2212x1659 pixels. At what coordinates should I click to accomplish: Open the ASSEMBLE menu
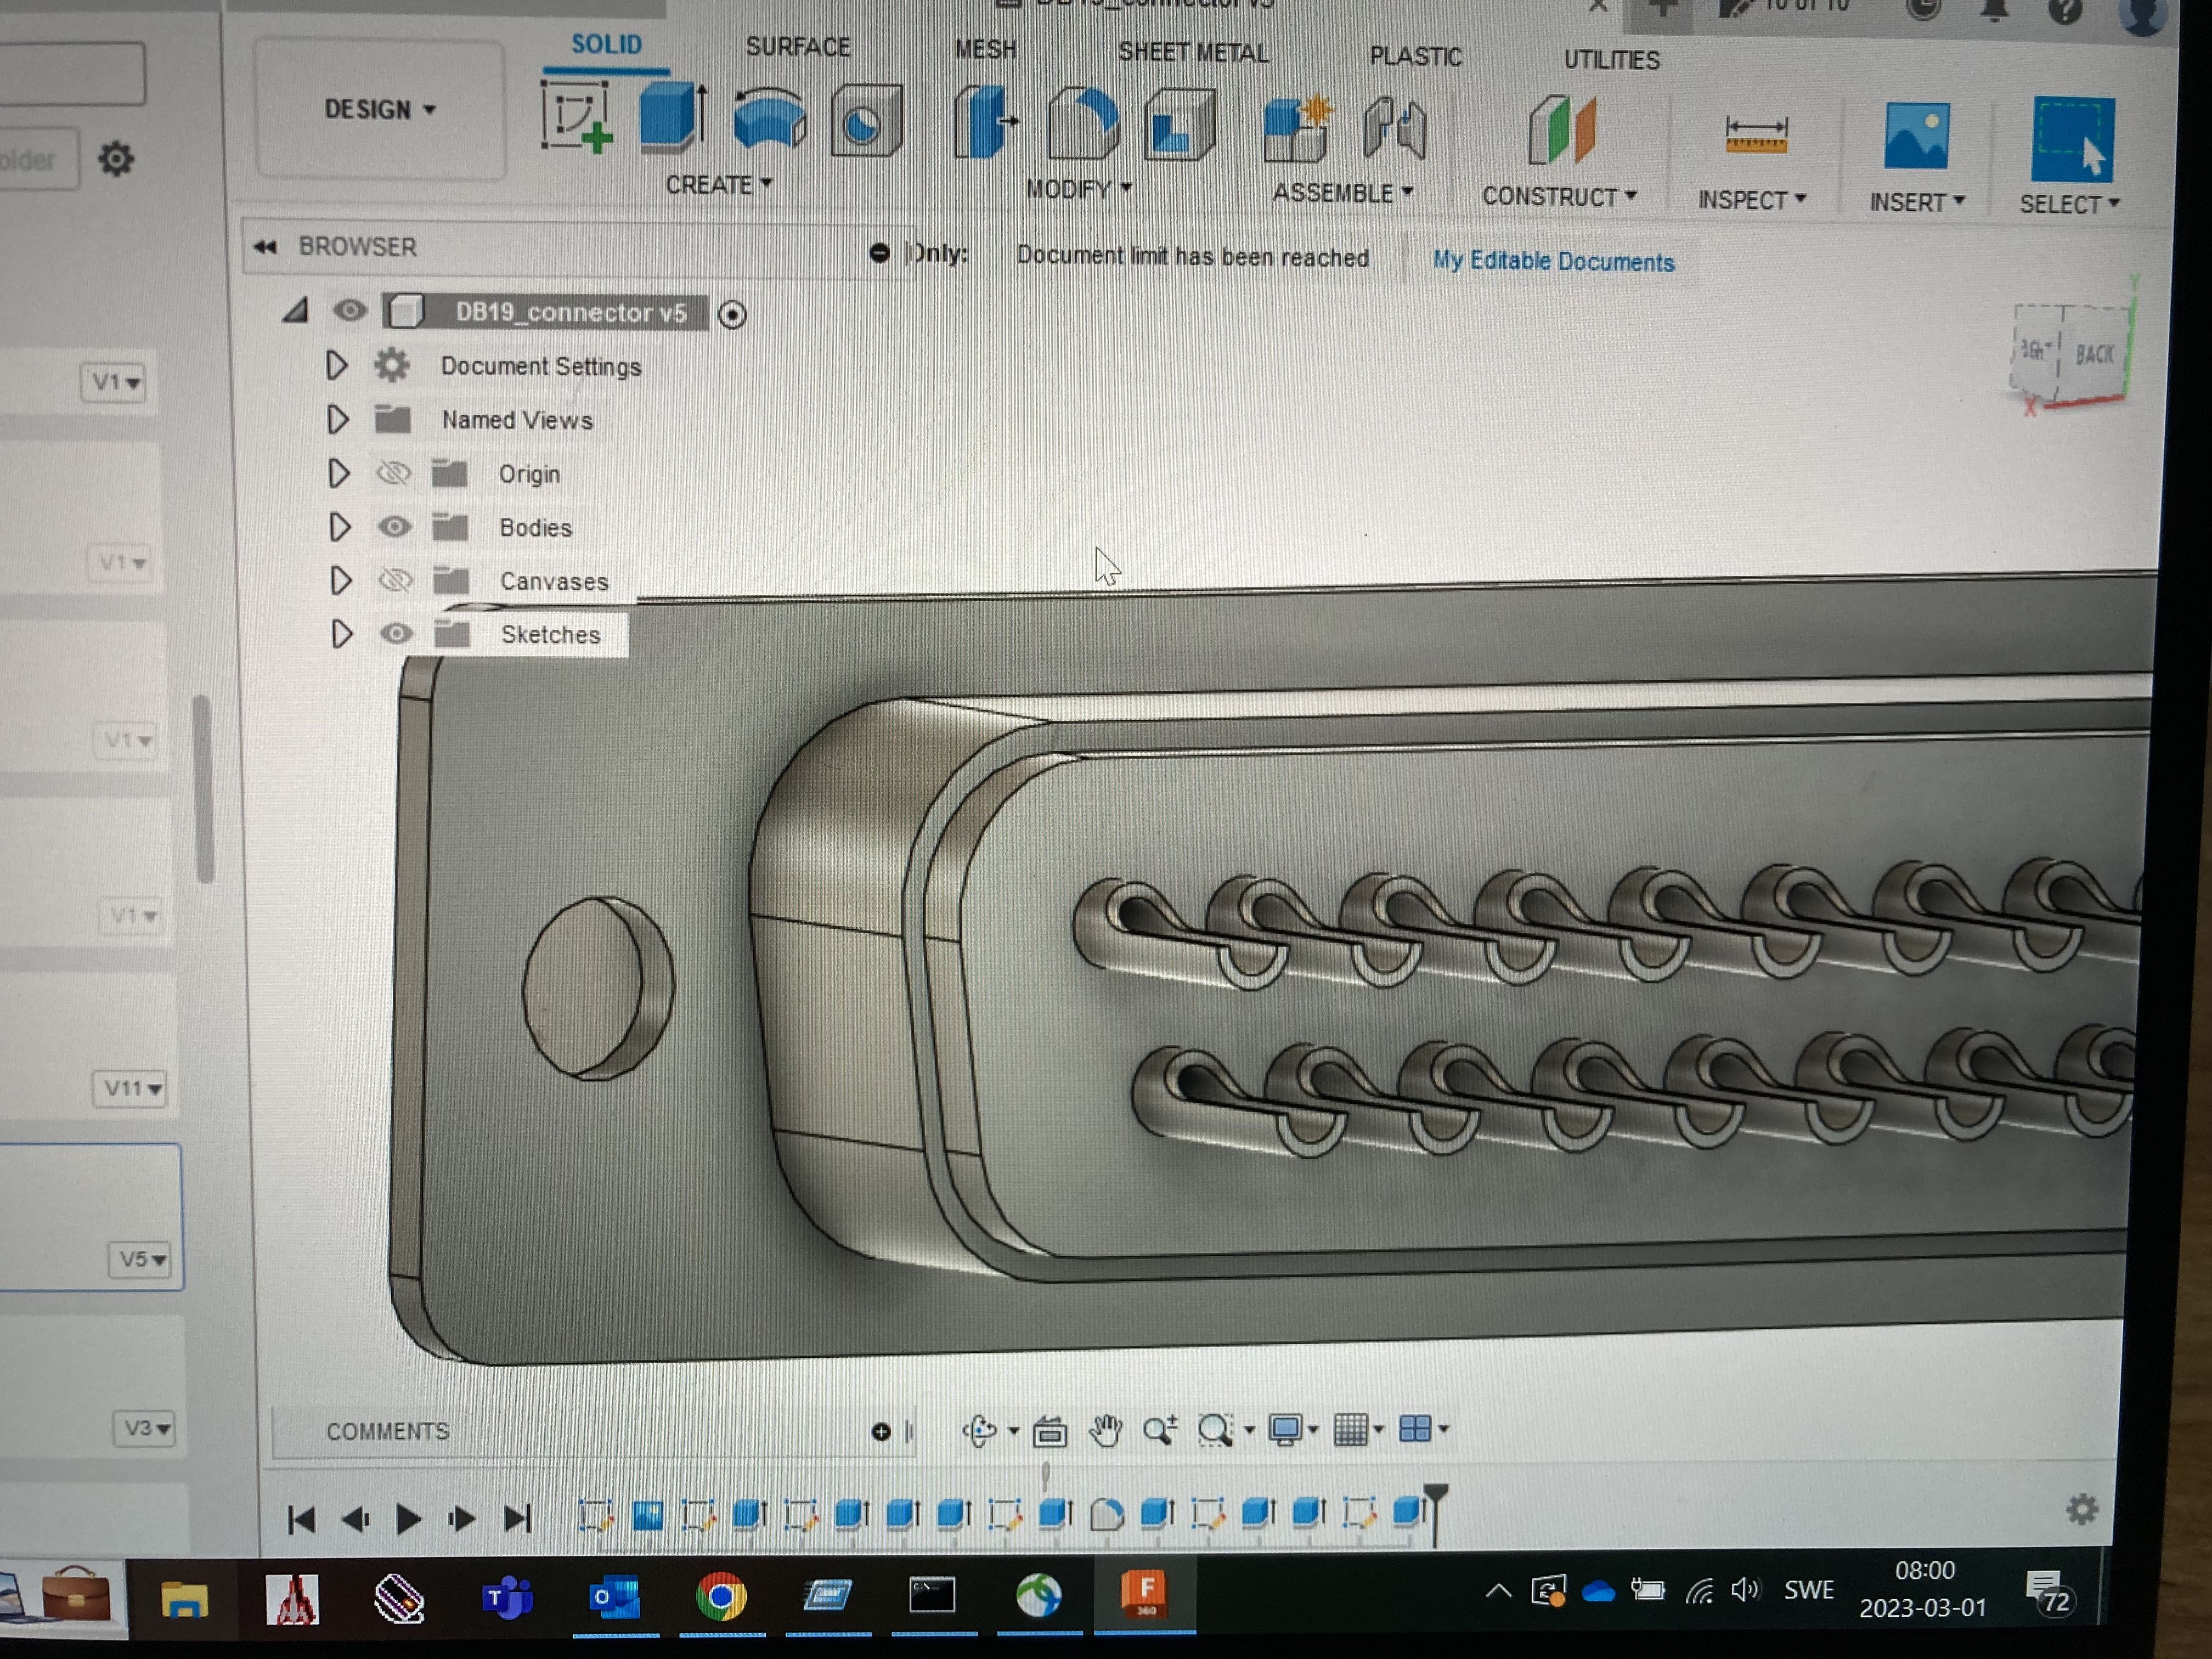tap(1342, 193)
